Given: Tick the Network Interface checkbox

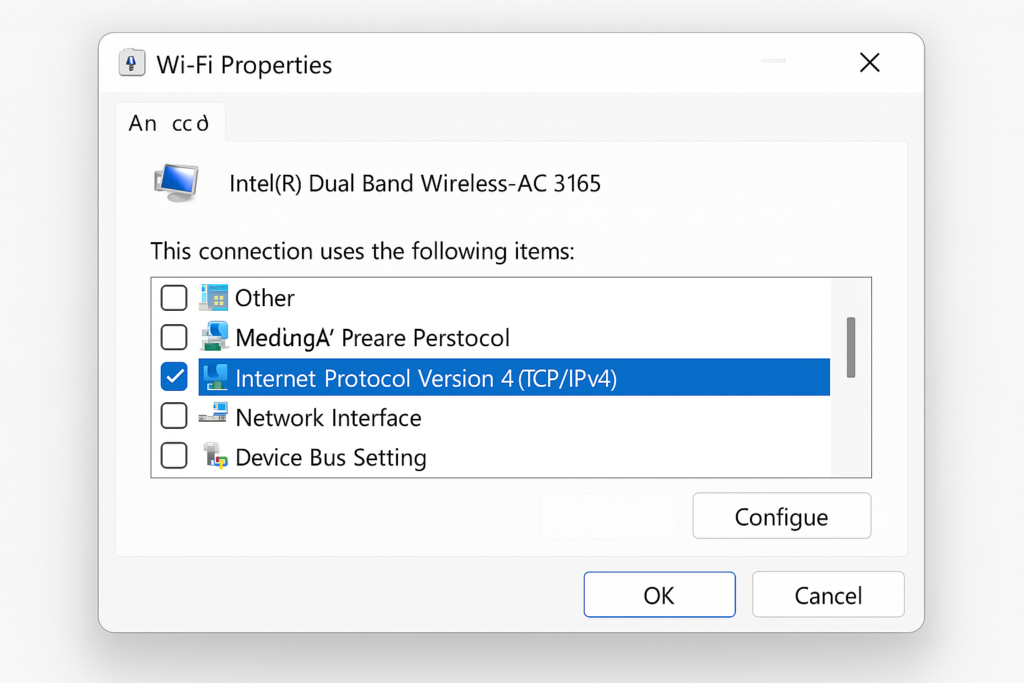Looking at the screenshot, I should 174,416.
